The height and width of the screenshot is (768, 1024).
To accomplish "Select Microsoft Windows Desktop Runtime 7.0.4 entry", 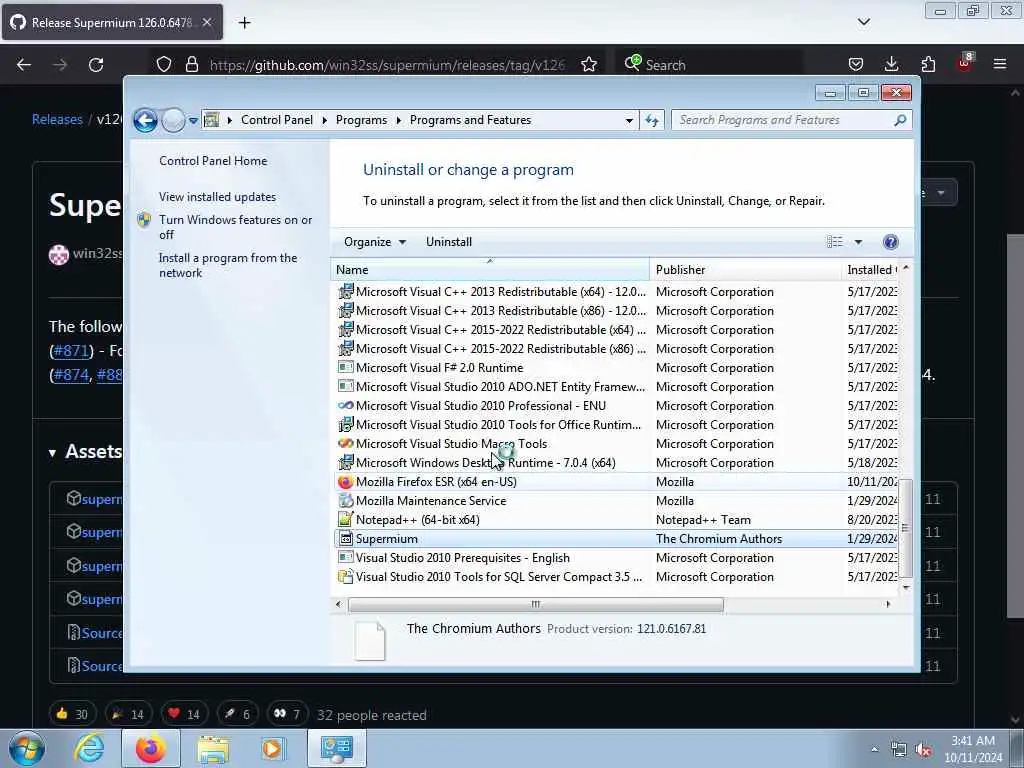I will (x=616, y=462).
